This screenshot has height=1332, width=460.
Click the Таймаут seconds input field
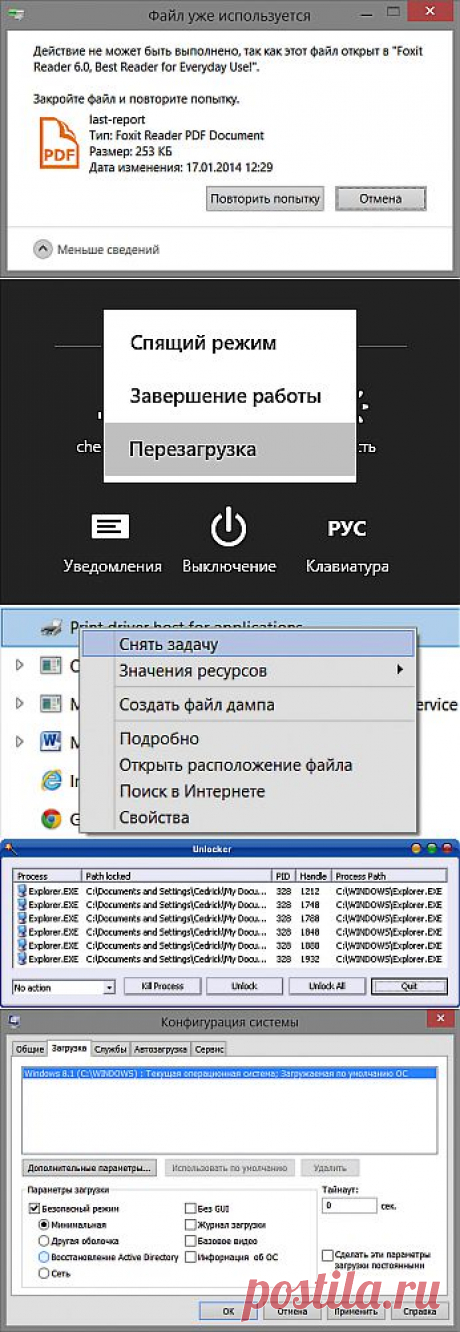349,1206
